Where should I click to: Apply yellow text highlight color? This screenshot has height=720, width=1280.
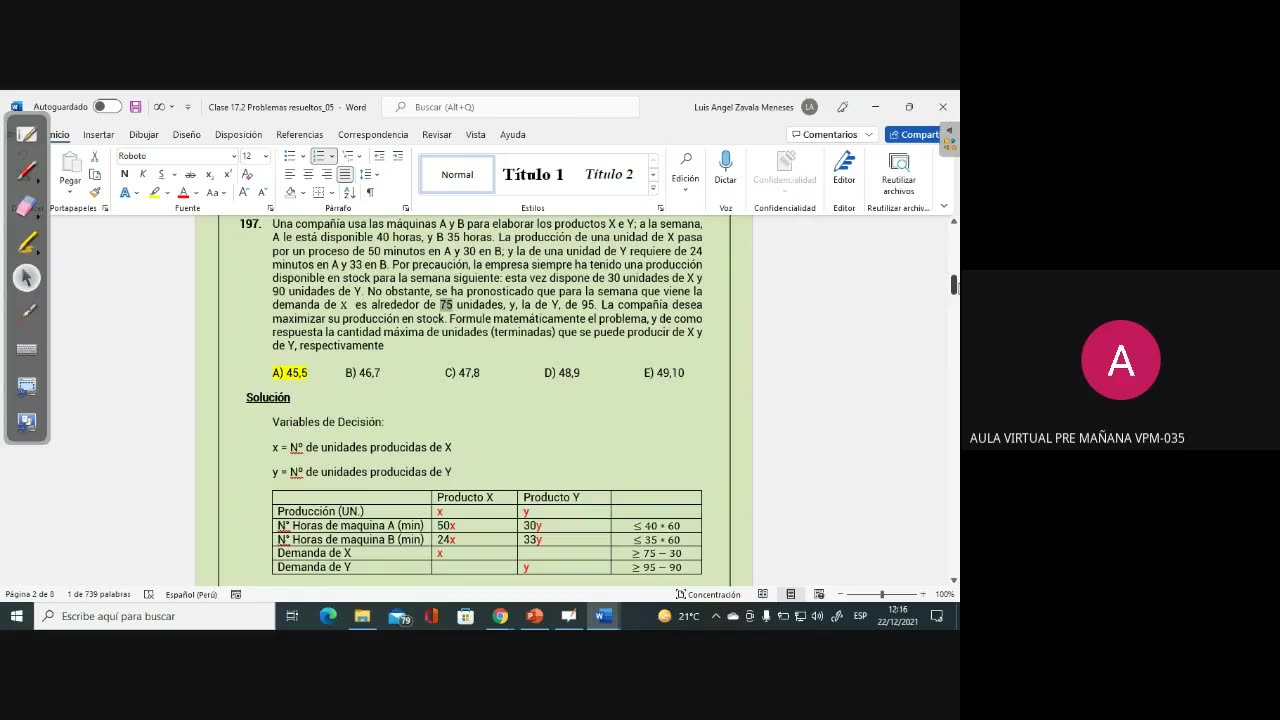coord(154,192)
